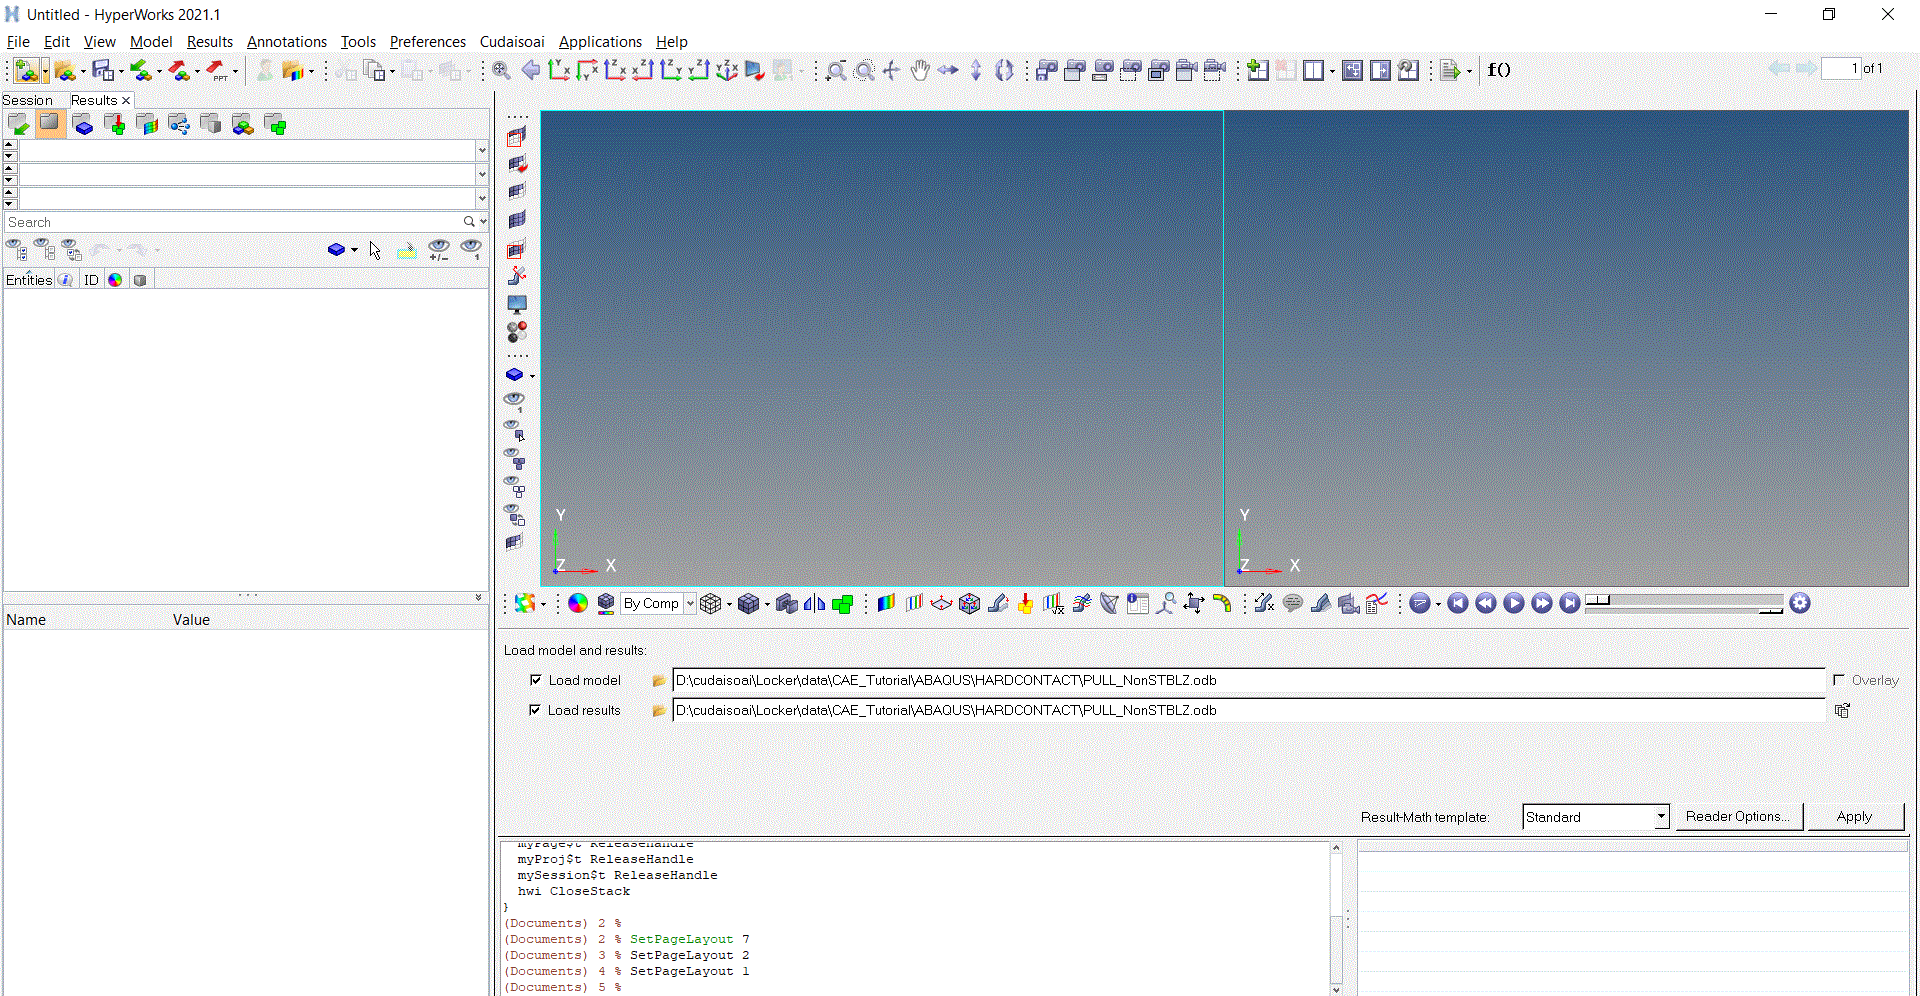1920x996 pixels.
Task: Switch to the Session tab
Action: coord(28,100)
